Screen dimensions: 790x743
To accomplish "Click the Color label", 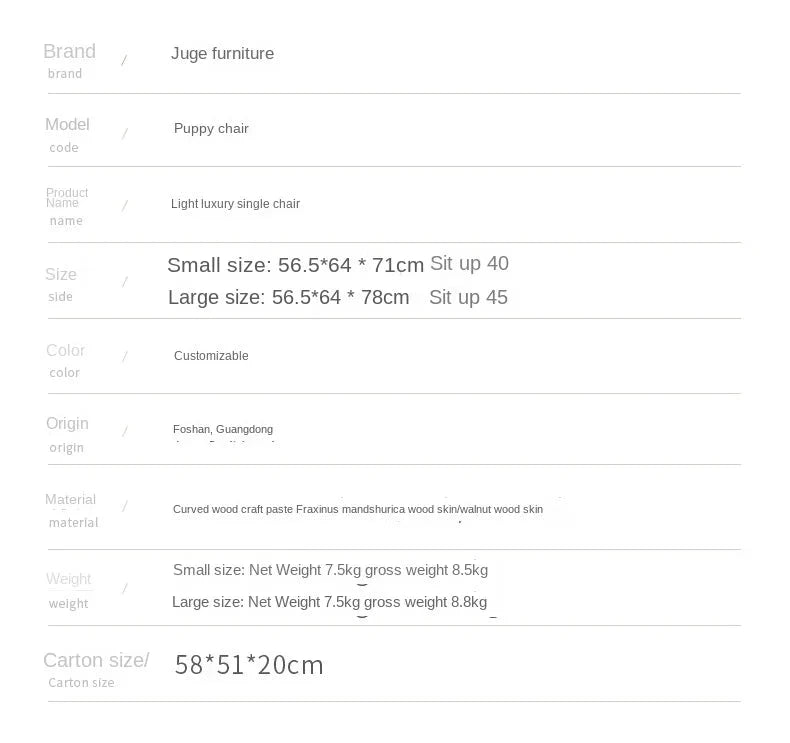I will pos(65,350).
